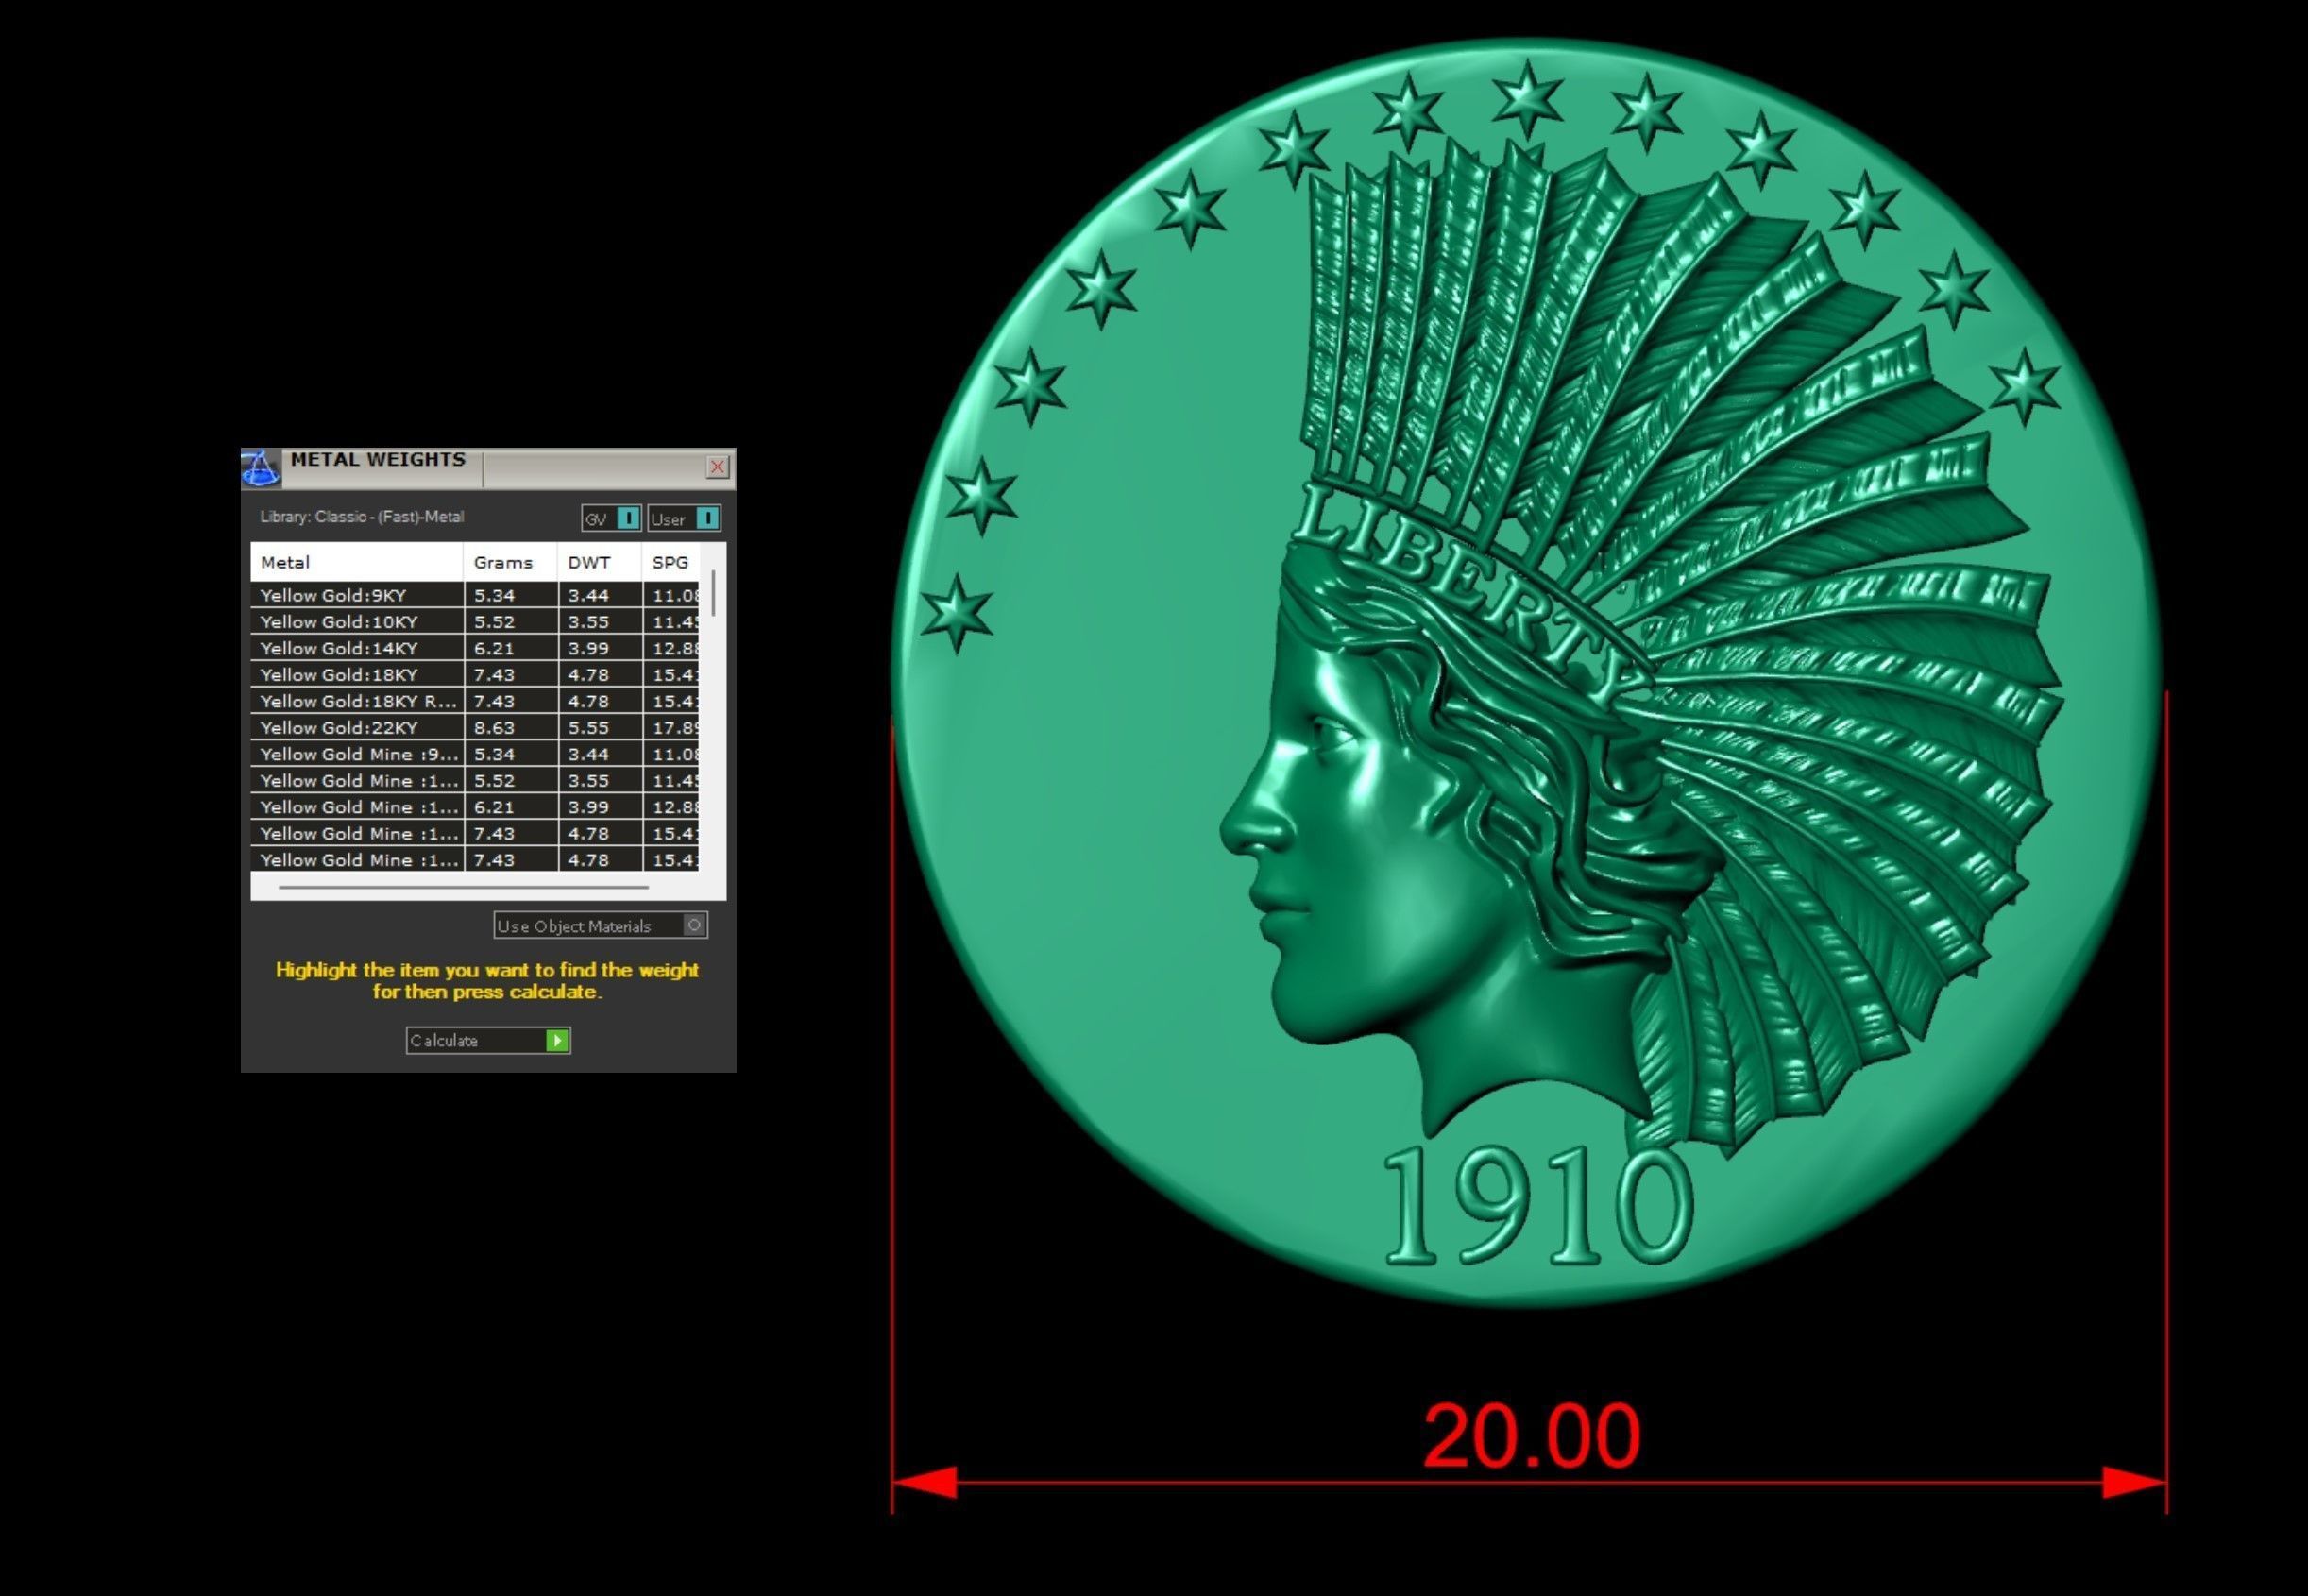Click the 17.89 SPG cell

coord(671,727)
